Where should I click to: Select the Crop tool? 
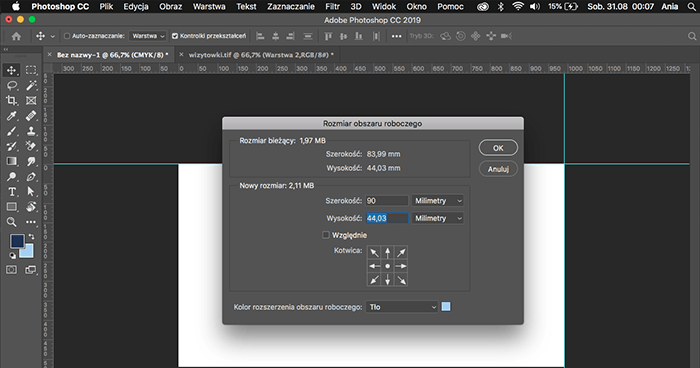(x=11, y=100)
